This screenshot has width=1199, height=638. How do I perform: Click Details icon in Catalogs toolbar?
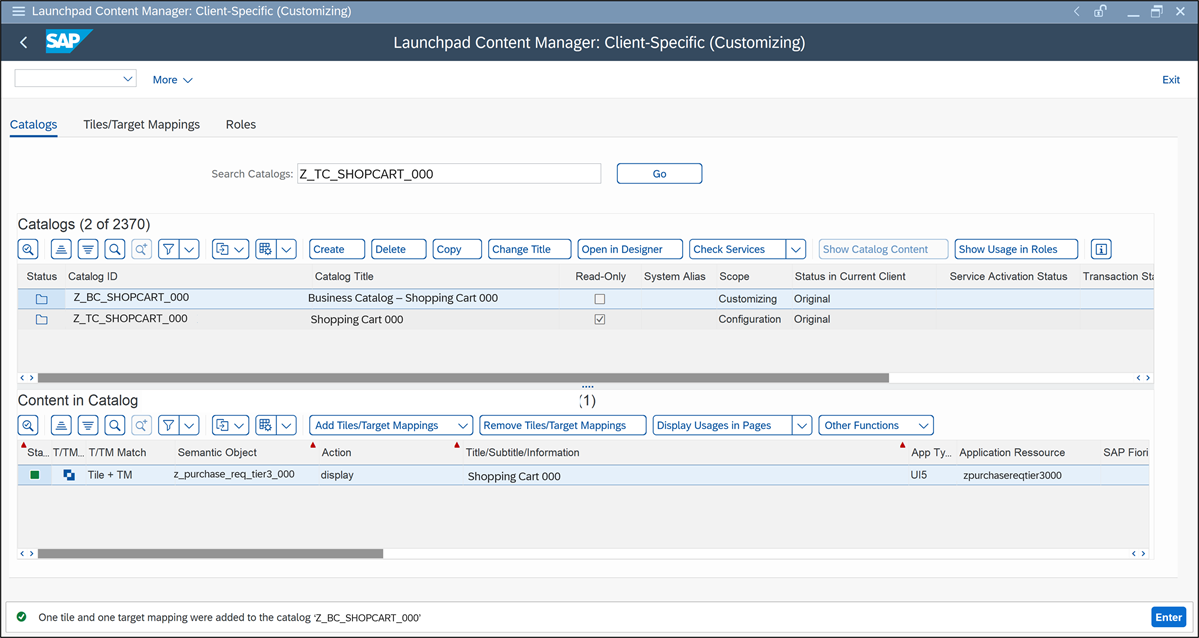tap(28, 249)
